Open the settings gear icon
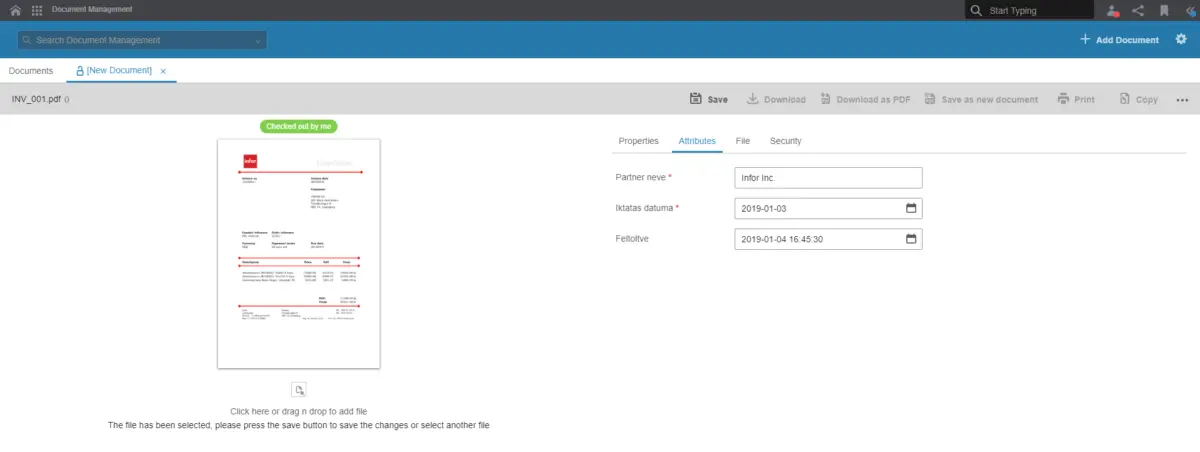 coord(1181,40)
